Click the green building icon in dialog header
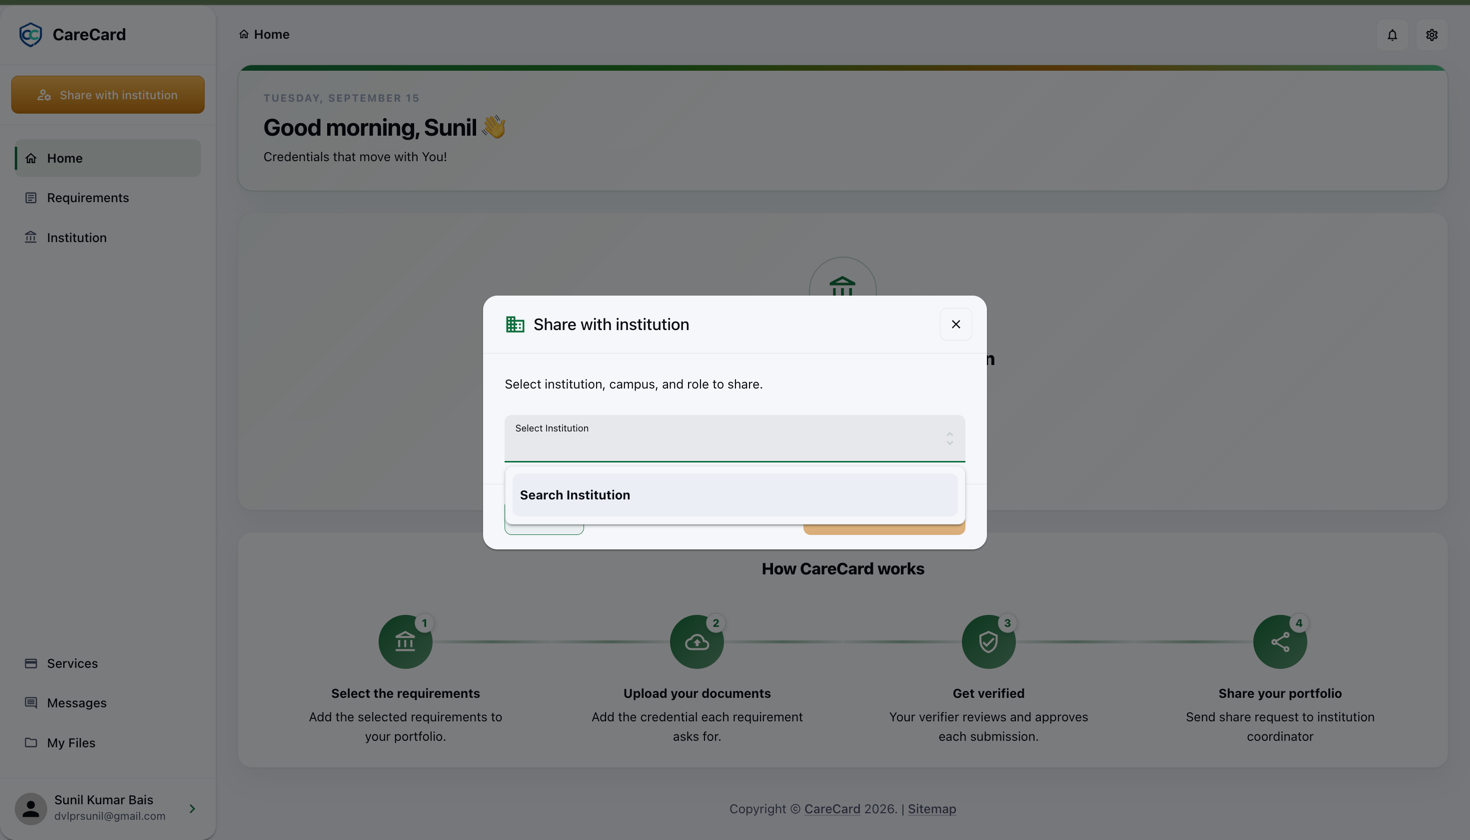Image resolution: width=1470 pixels, height=840 pixels. (515, 324)
